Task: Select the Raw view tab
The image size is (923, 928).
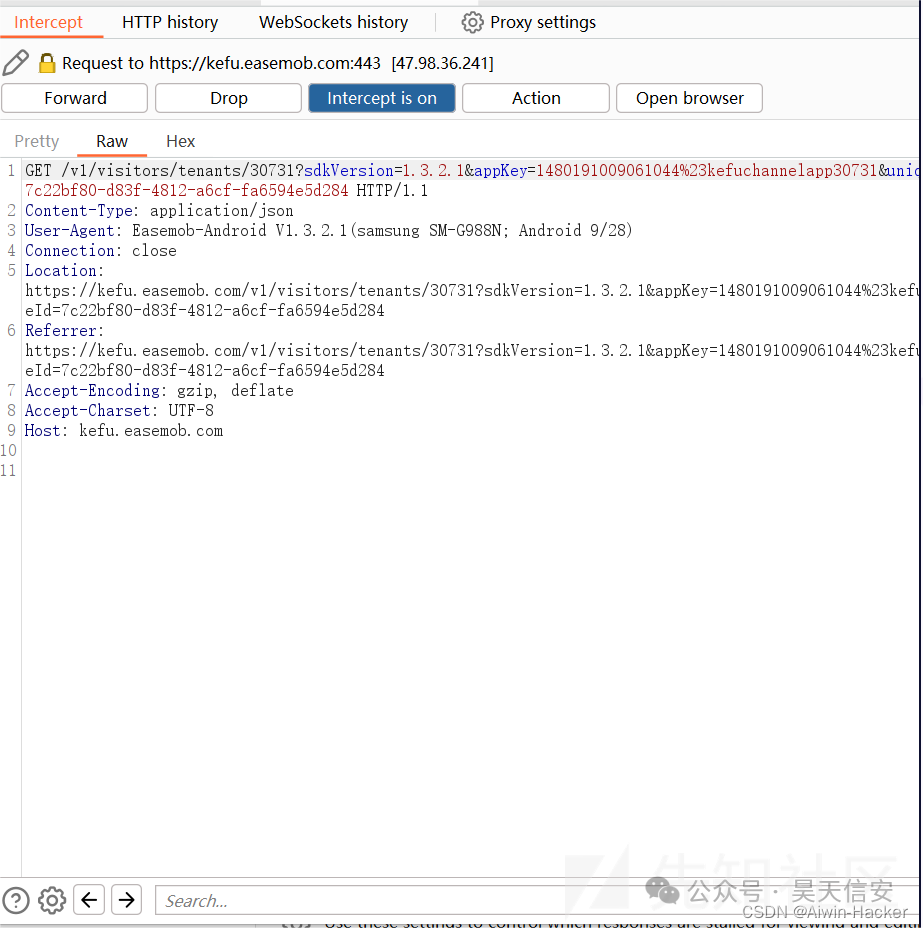Action: coord(112,141)
